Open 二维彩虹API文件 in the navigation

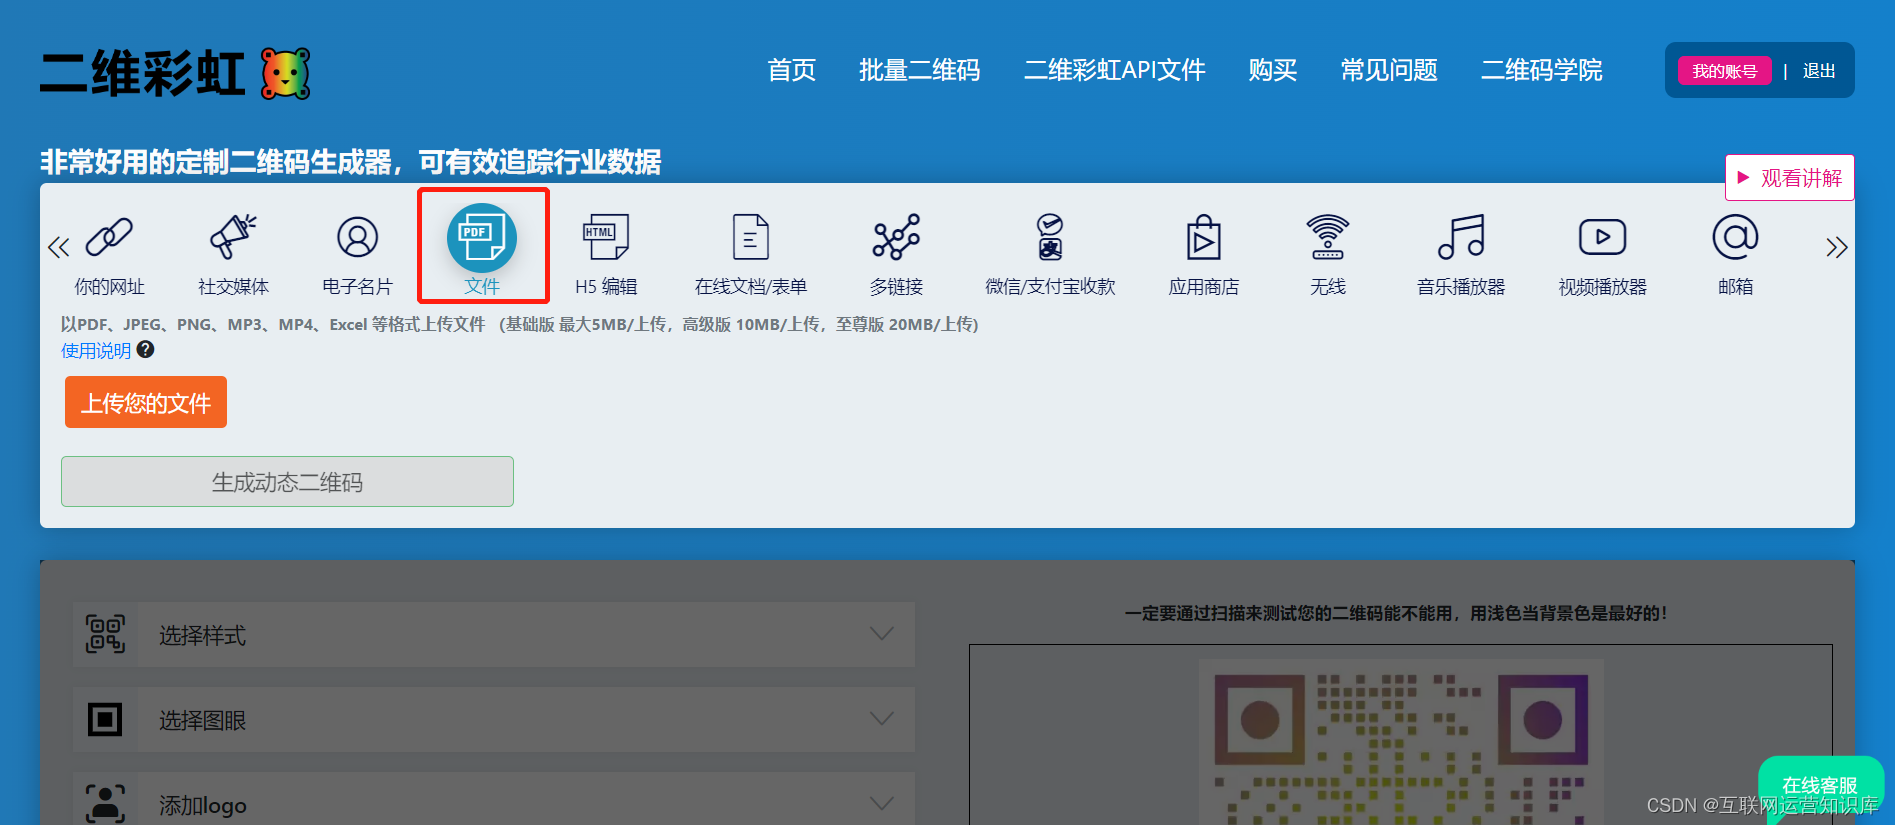(1115, 70)
